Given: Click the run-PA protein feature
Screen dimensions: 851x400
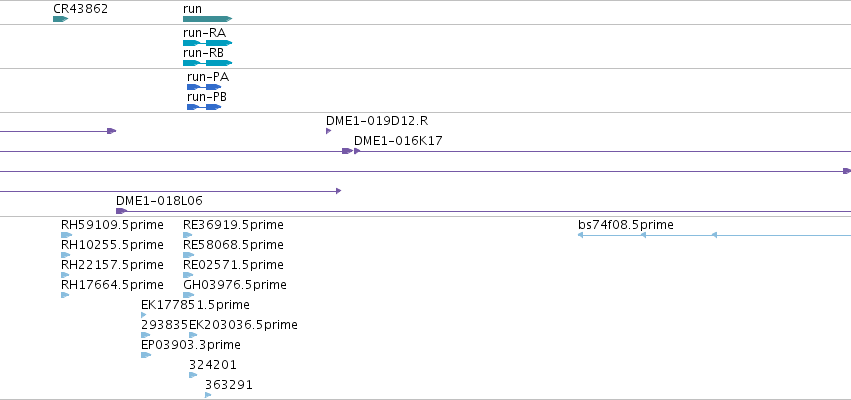Looking at the screenshot, I should [204, 87].
